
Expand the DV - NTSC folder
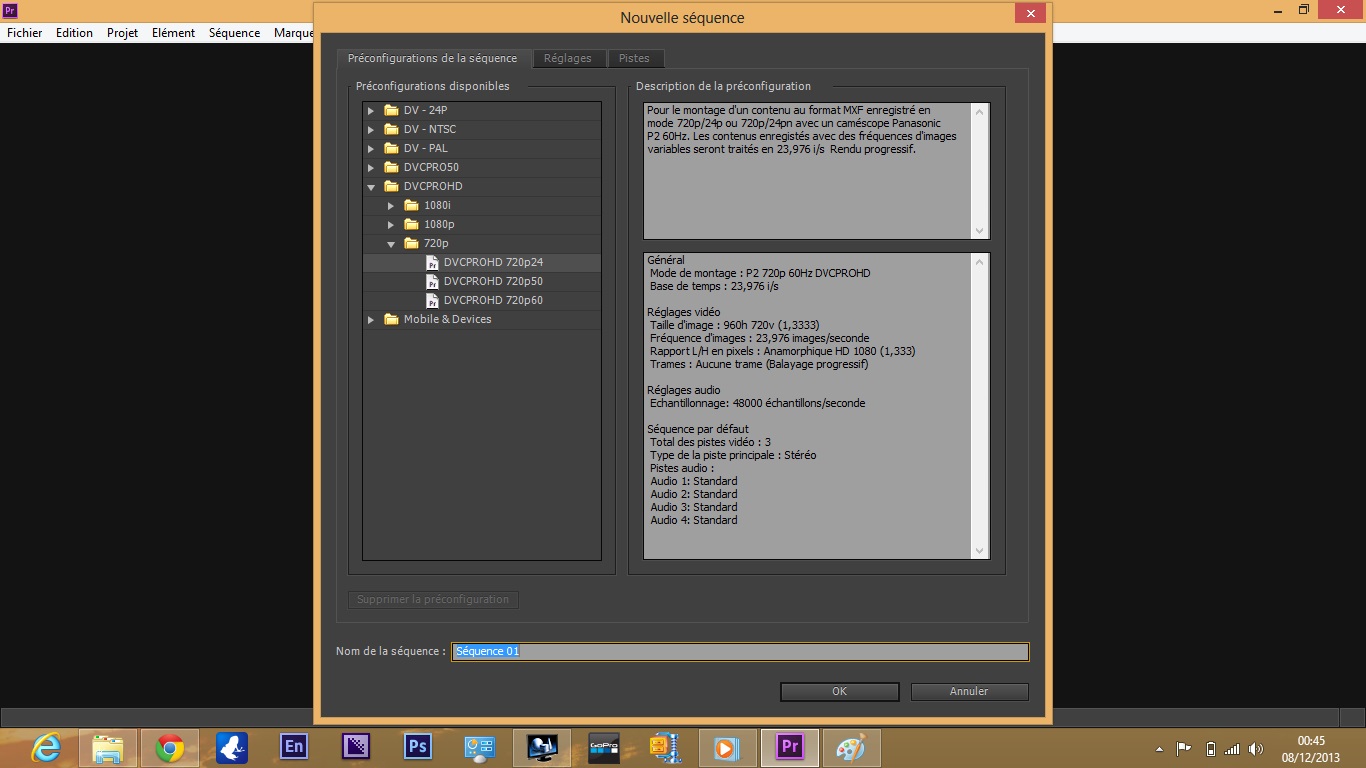[371, 130]
